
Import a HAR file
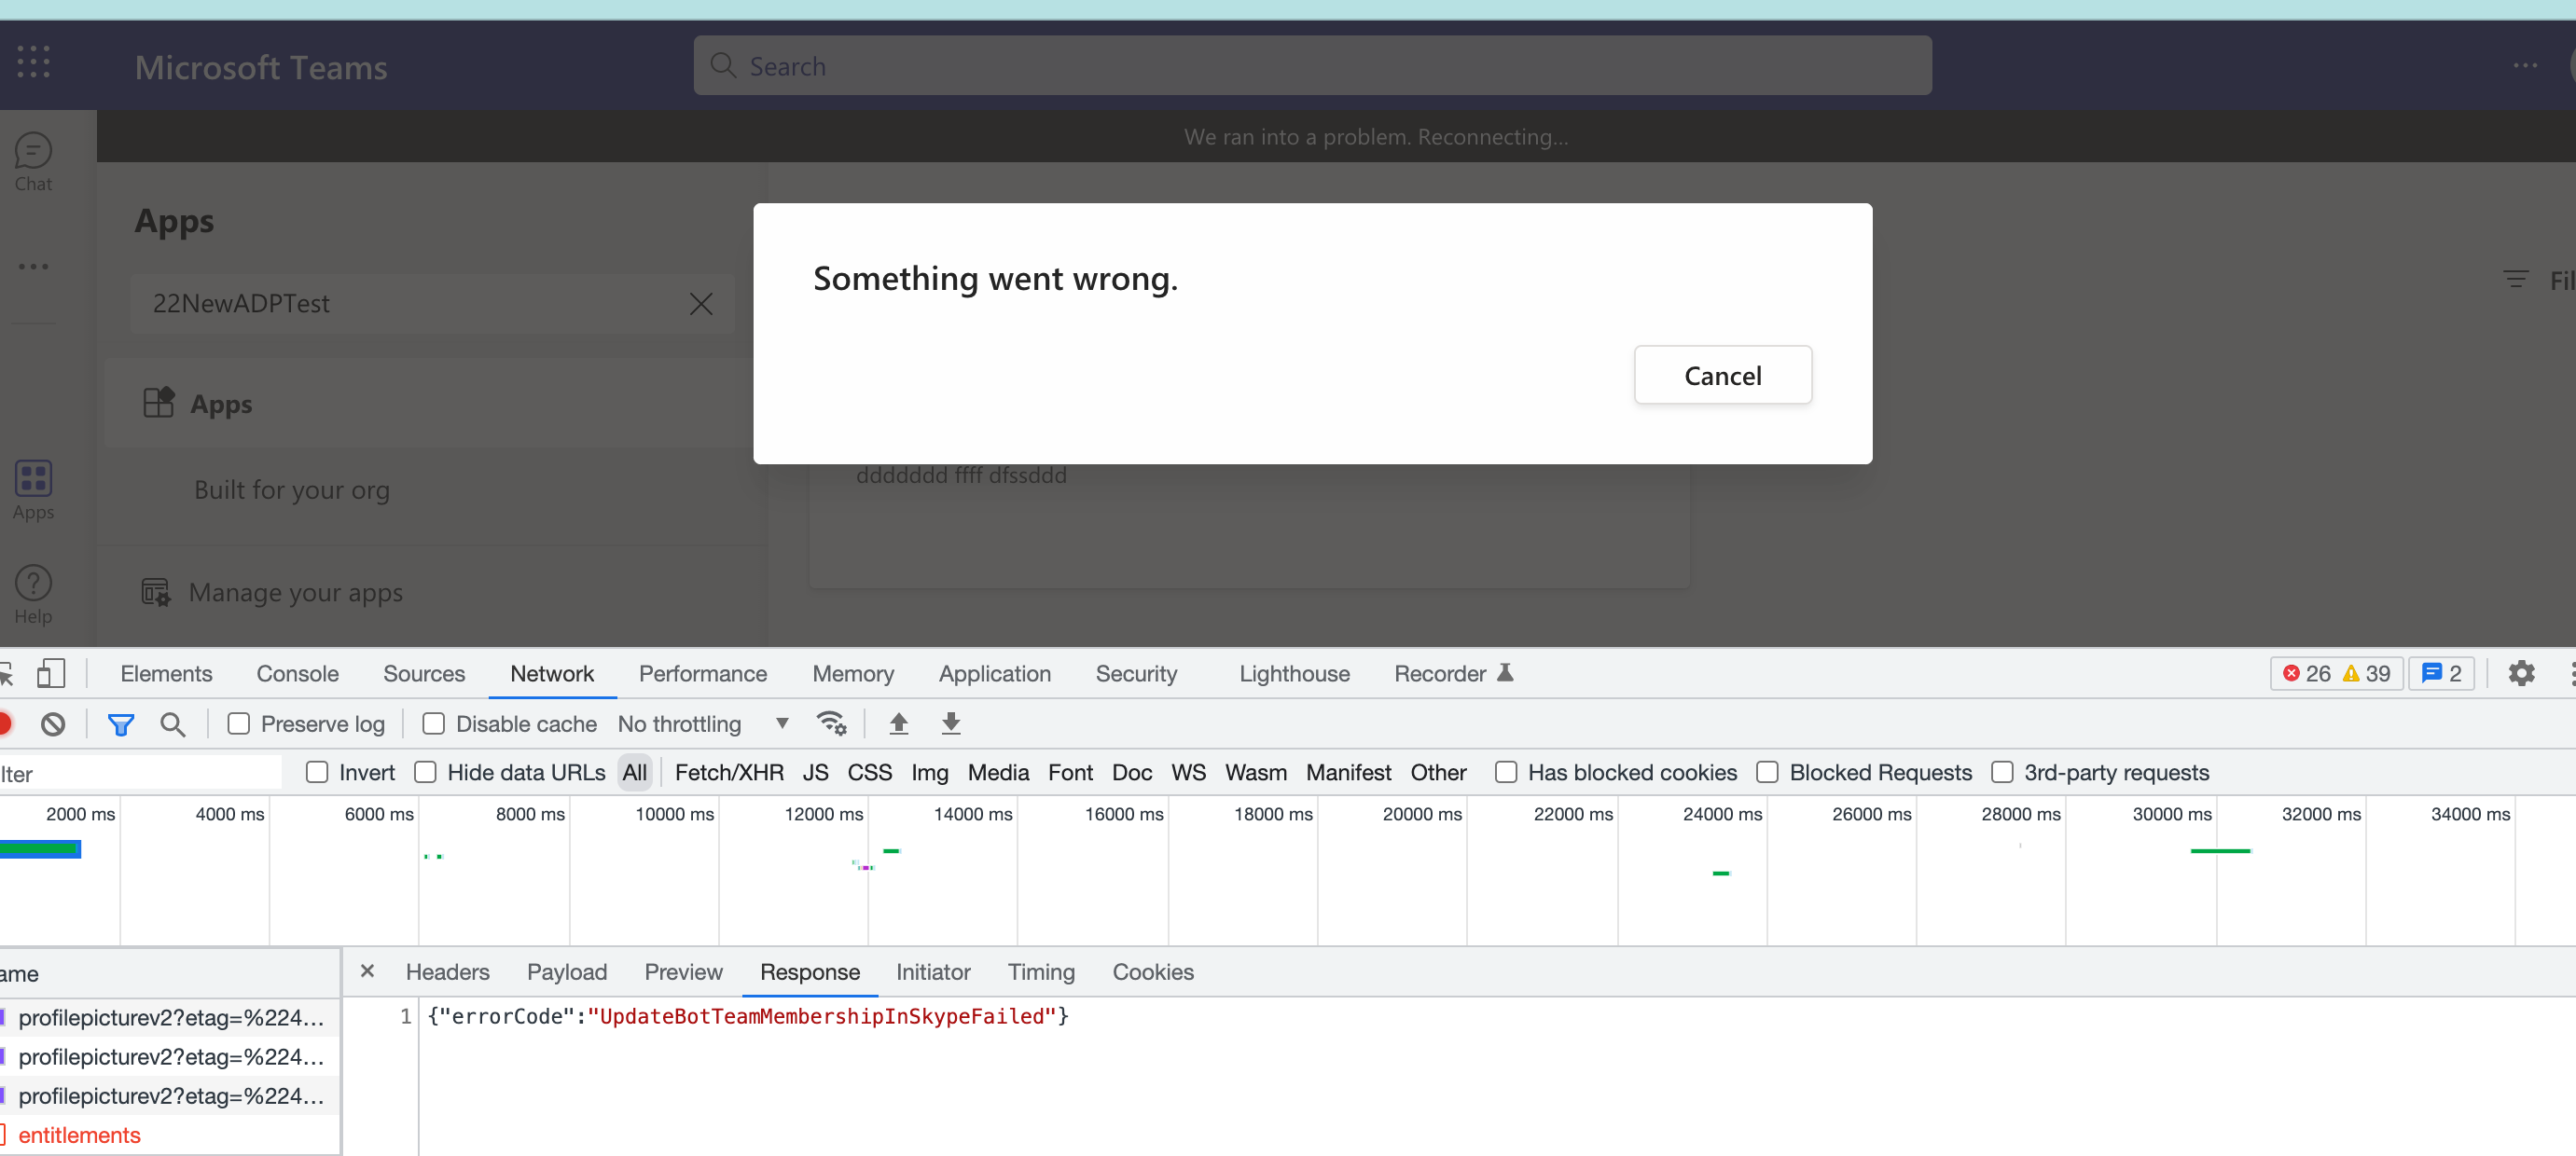[x=898, y=723]
